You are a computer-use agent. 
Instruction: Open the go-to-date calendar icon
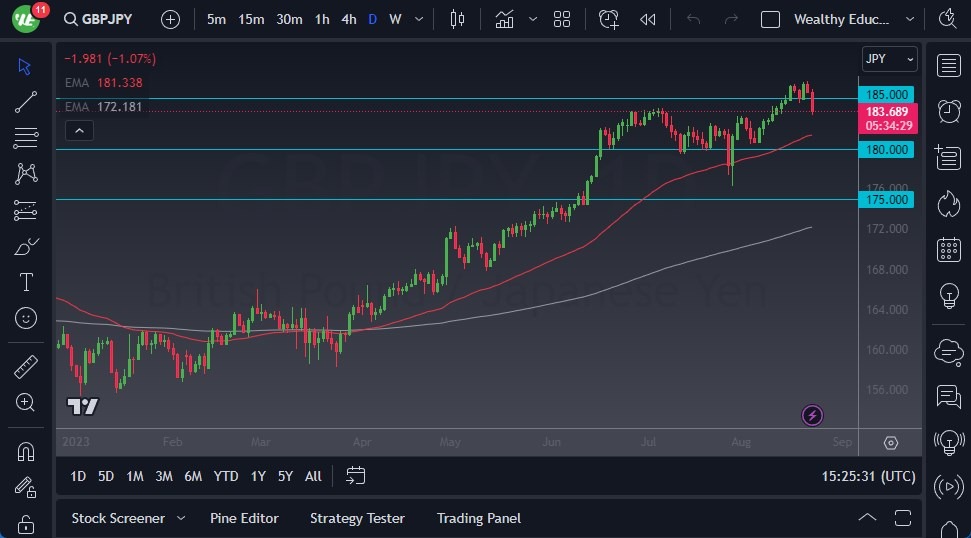(356, 476)
